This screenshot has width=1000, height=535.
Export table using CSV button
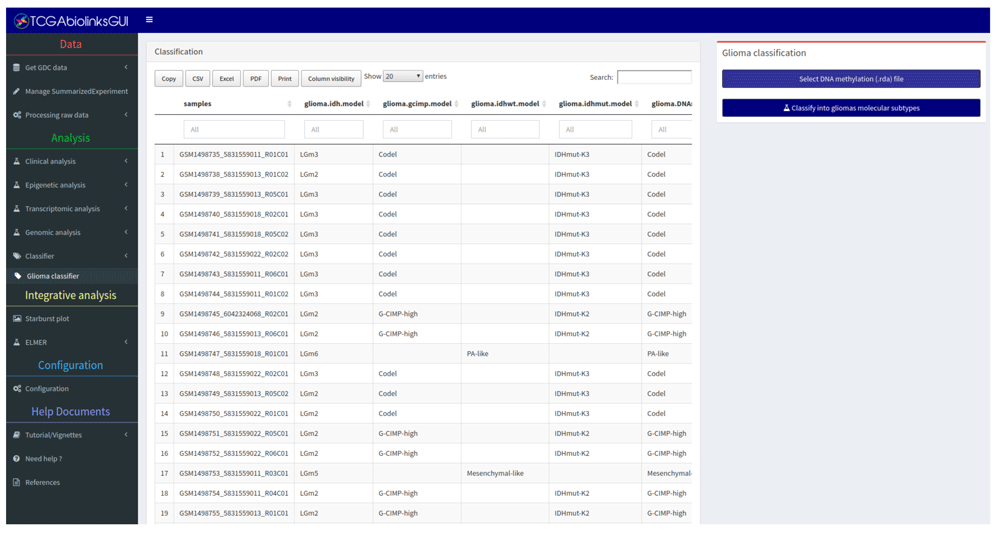(x=198, y=78)
